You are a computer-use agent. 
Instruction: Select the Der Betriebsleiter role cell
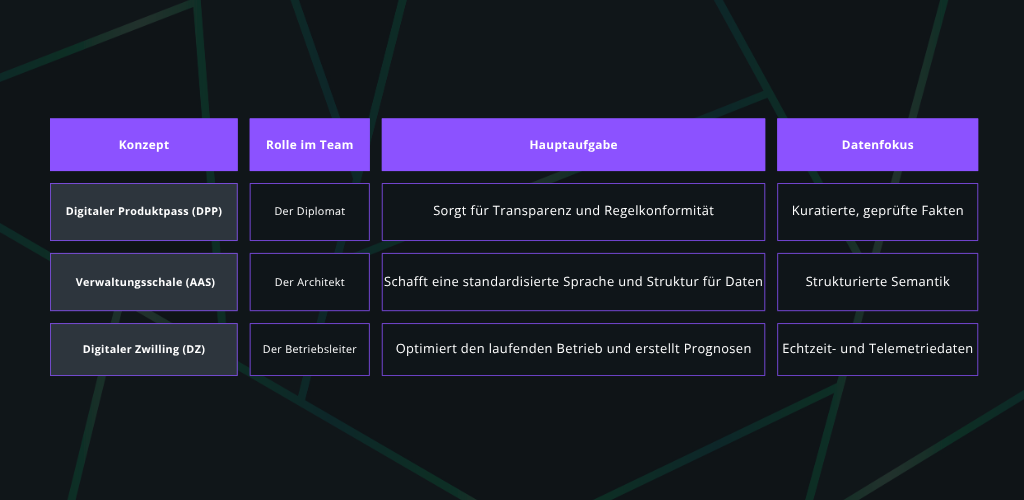point(309,349)
